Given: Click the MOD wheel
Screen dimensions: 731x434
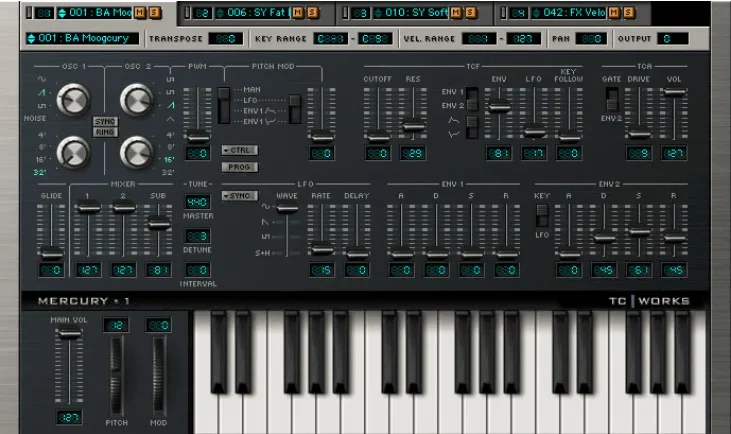Looking at the screenshot, I should [x=159, y=375].
